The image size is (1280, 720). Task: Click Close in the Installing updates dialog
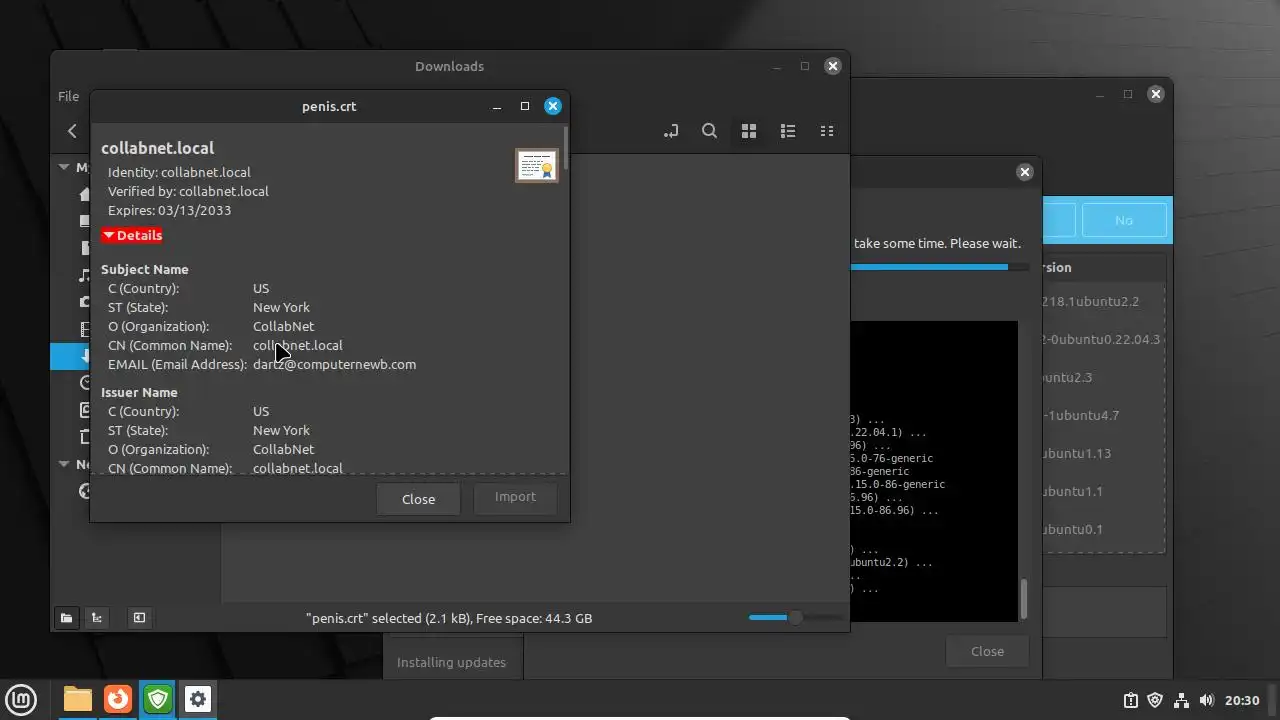click(987, 651)
